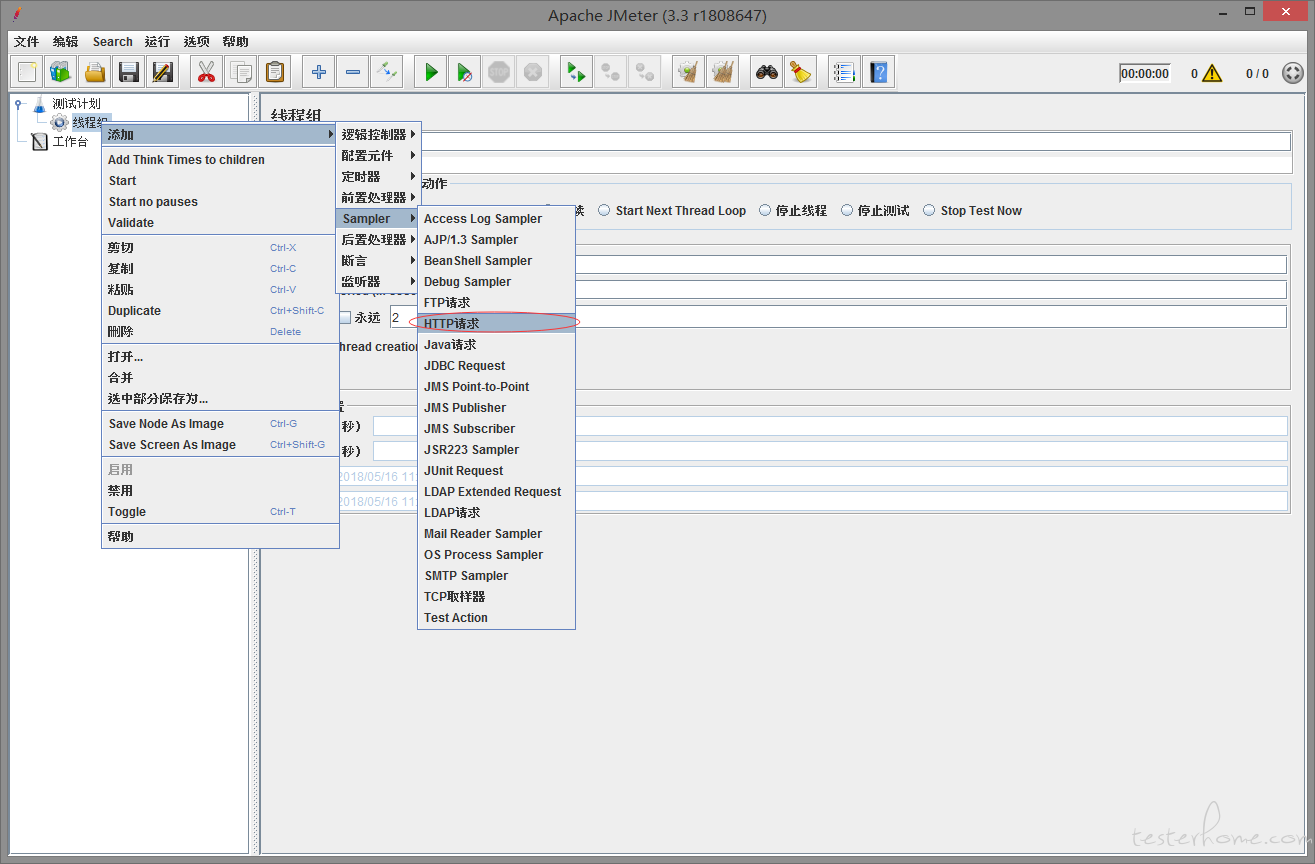1315x864 pixels.
Task: Click the yellow warning triangle icon
Action: (x=1212, y=73)
